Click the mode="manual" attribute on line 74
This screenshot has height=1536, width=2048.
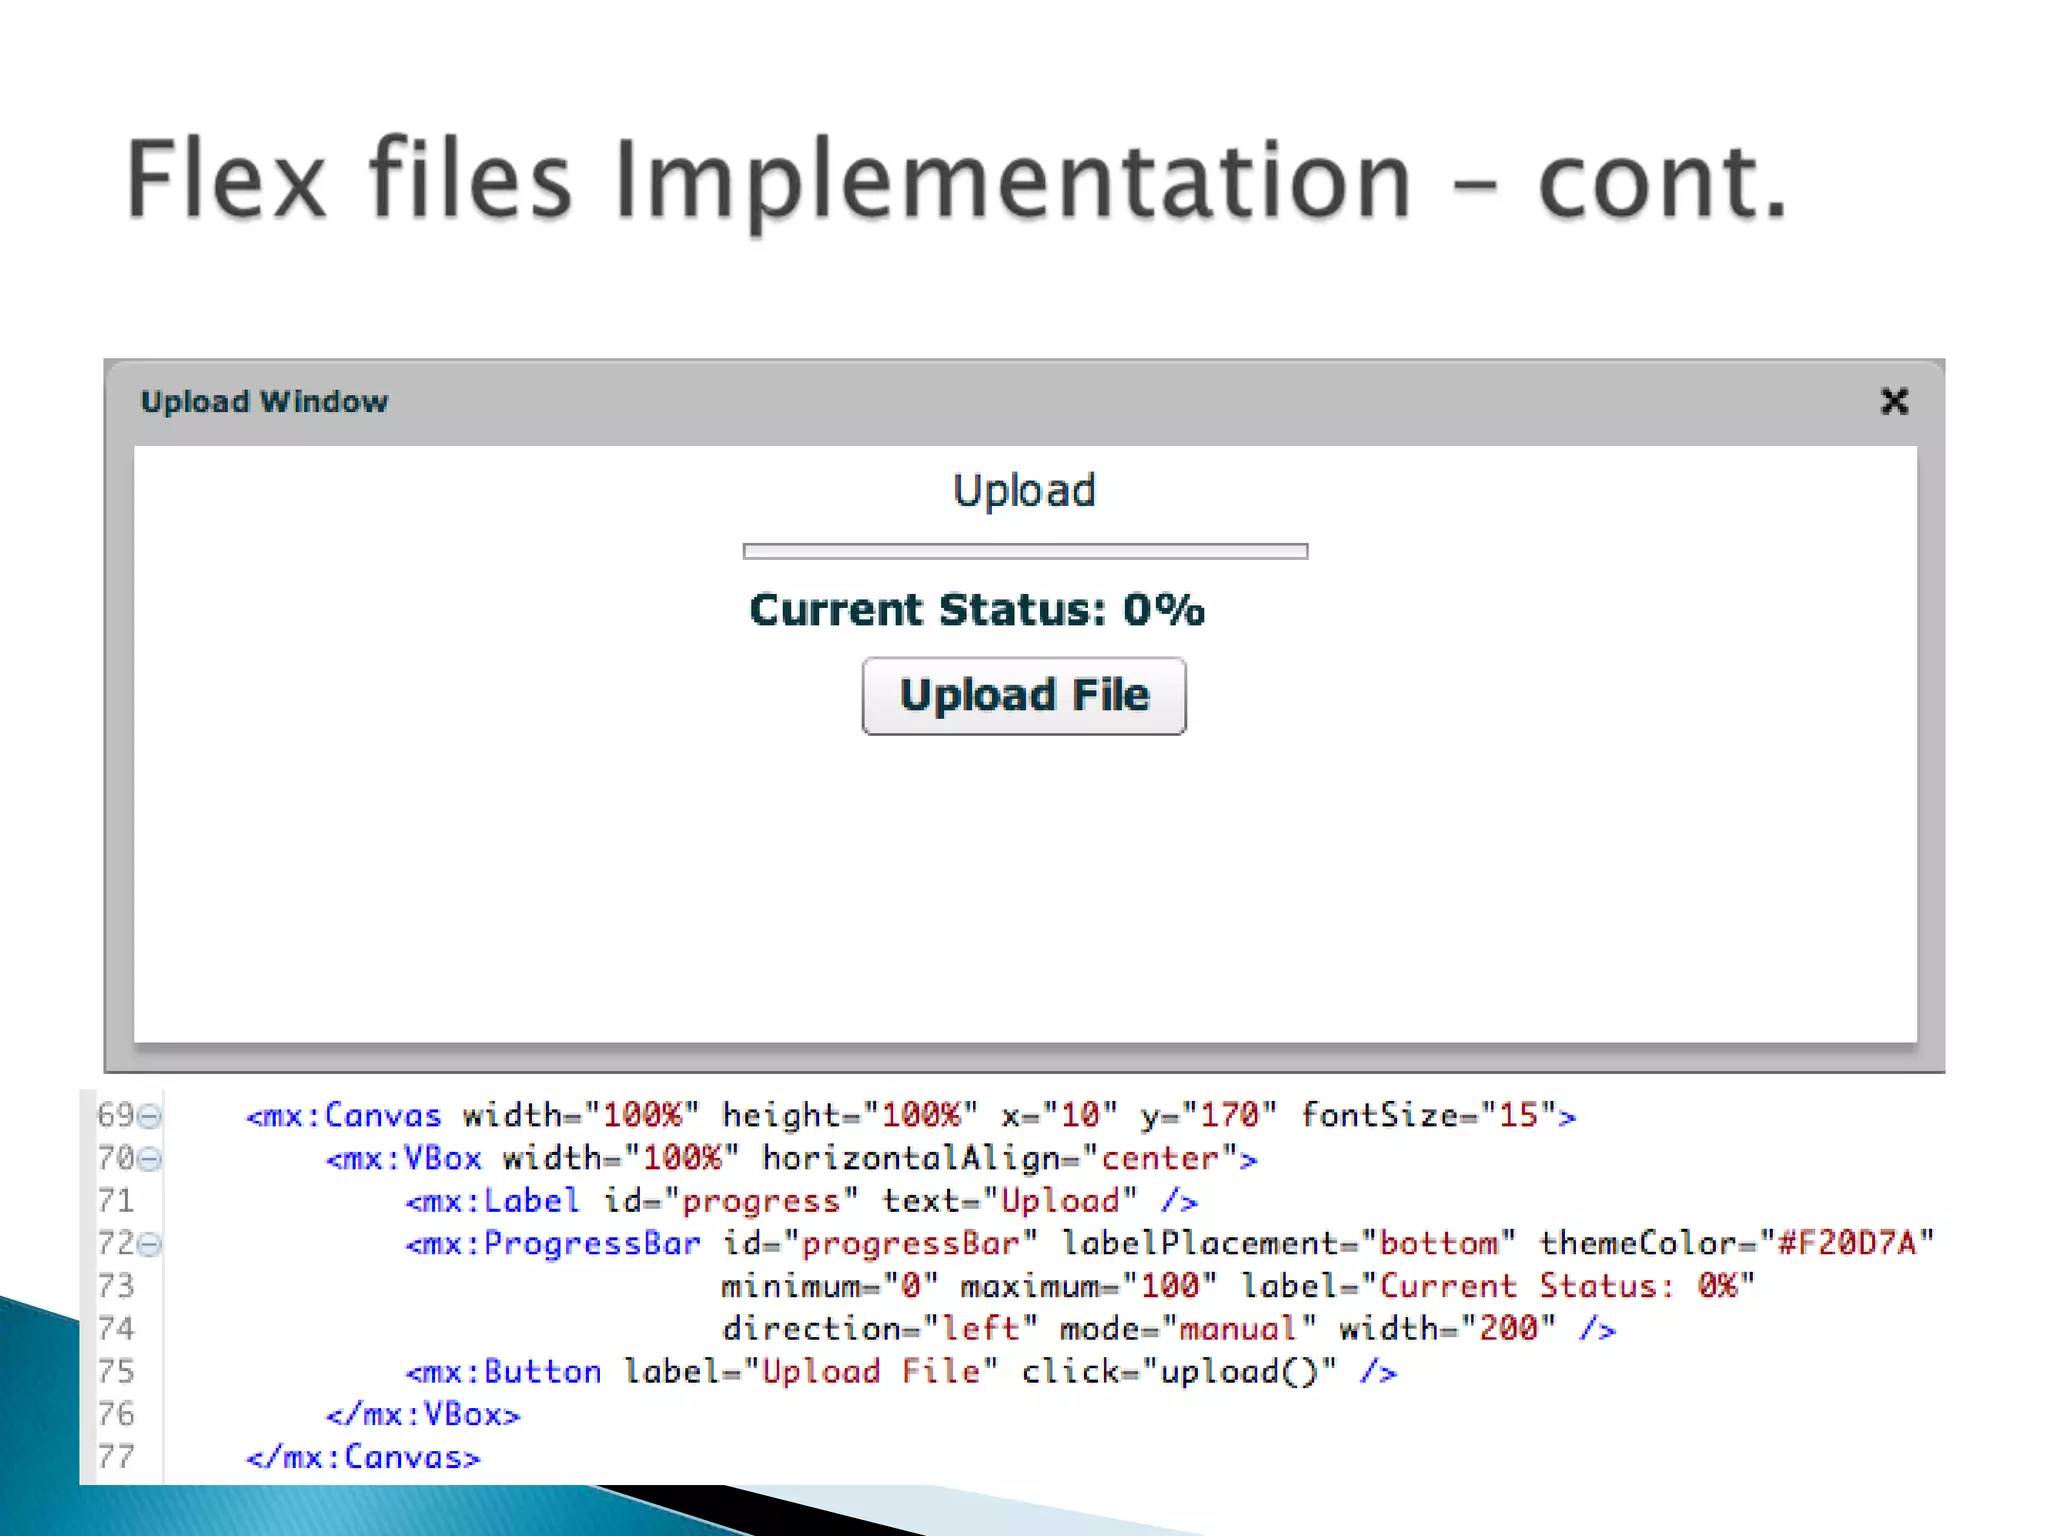coord(1188,1329)
